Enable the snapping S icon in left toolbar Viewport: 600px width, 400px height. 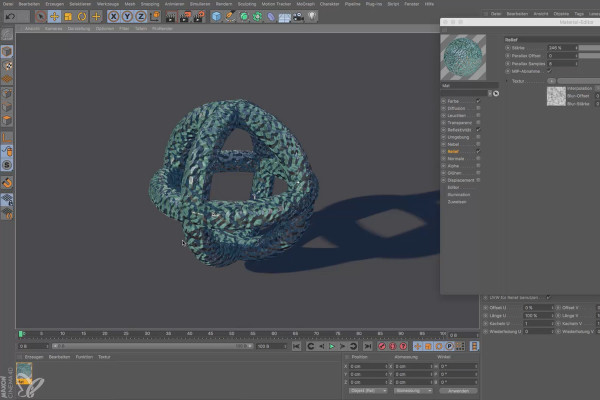(7, 165)
